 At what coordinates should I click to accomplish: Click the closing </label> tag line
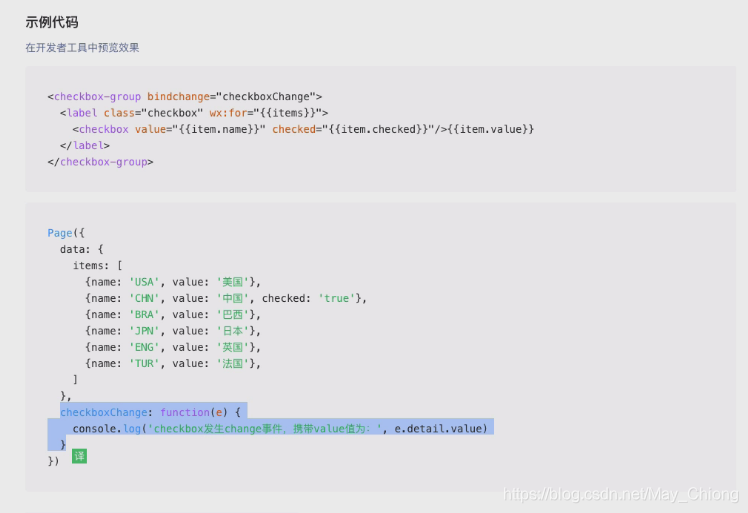[84, 146]
